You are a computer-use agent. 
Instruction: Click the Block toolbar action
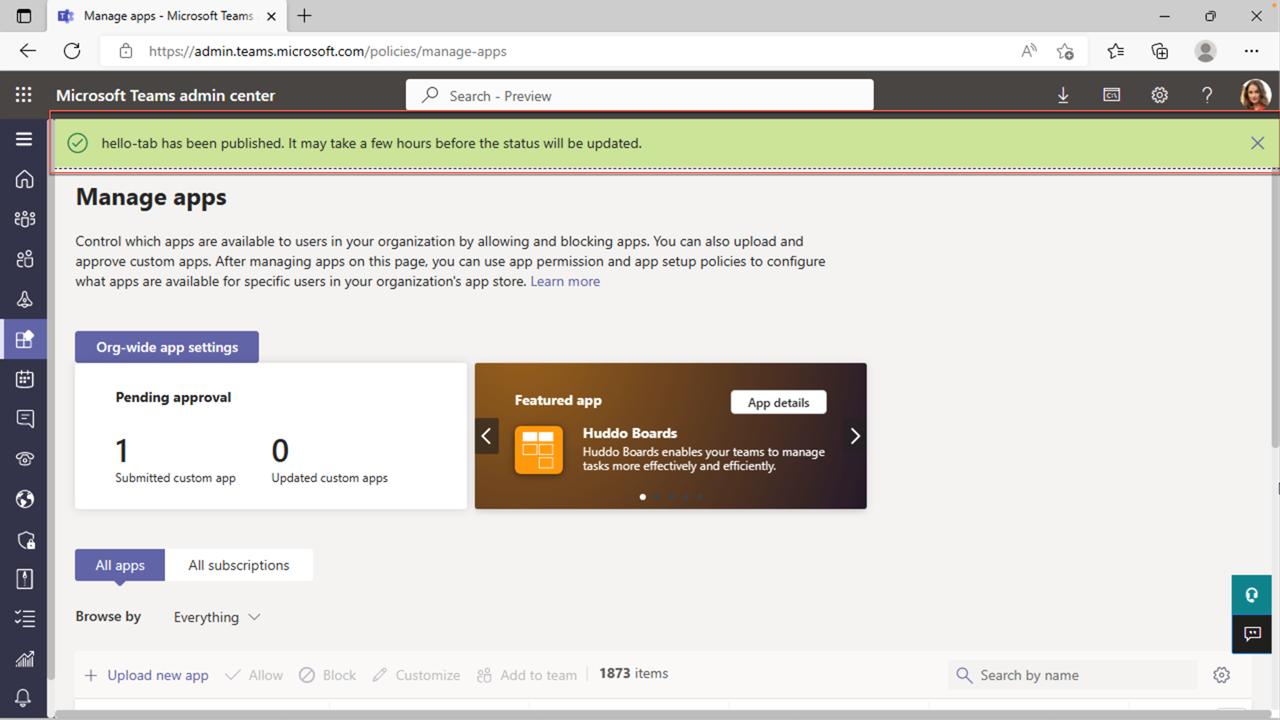[327, 675]
